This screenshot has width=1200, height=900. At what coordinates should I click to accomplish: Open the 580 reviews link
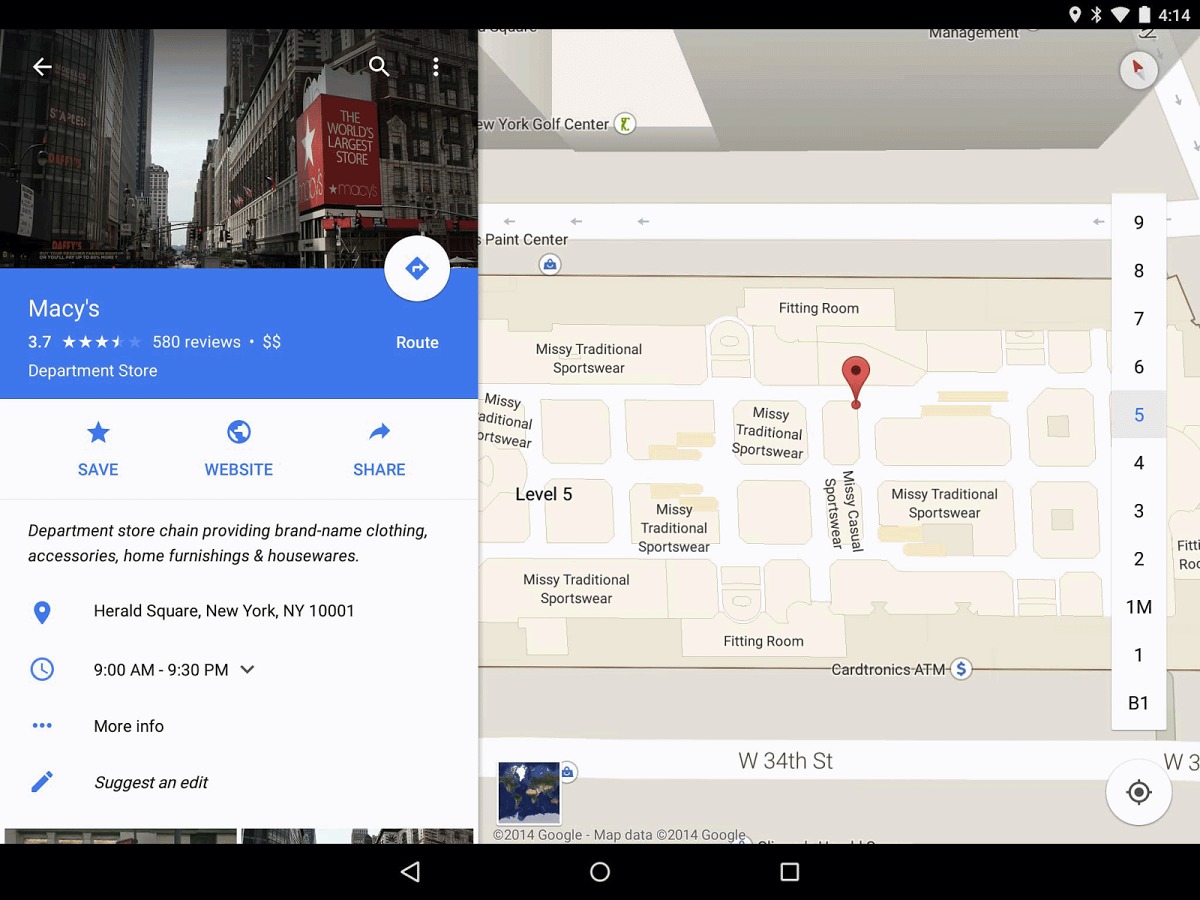point(196,342)
